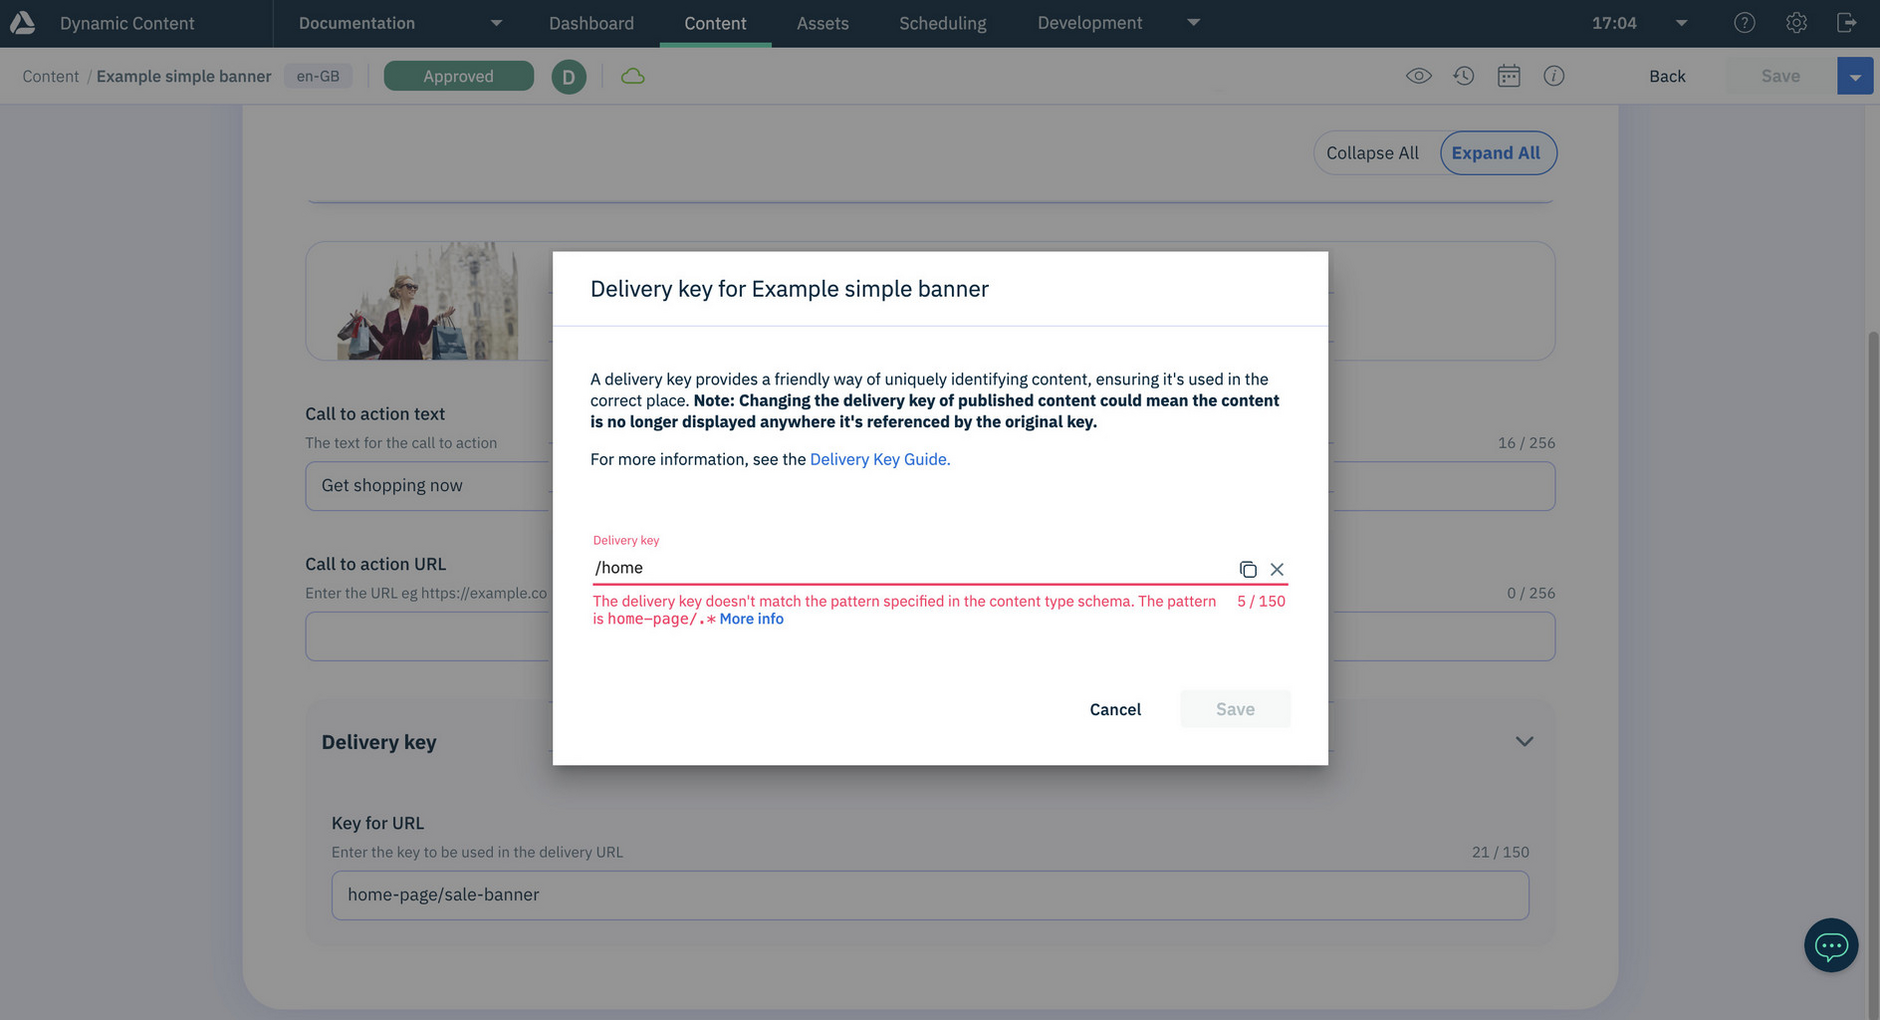Click the D user avatar

point(568,77)
